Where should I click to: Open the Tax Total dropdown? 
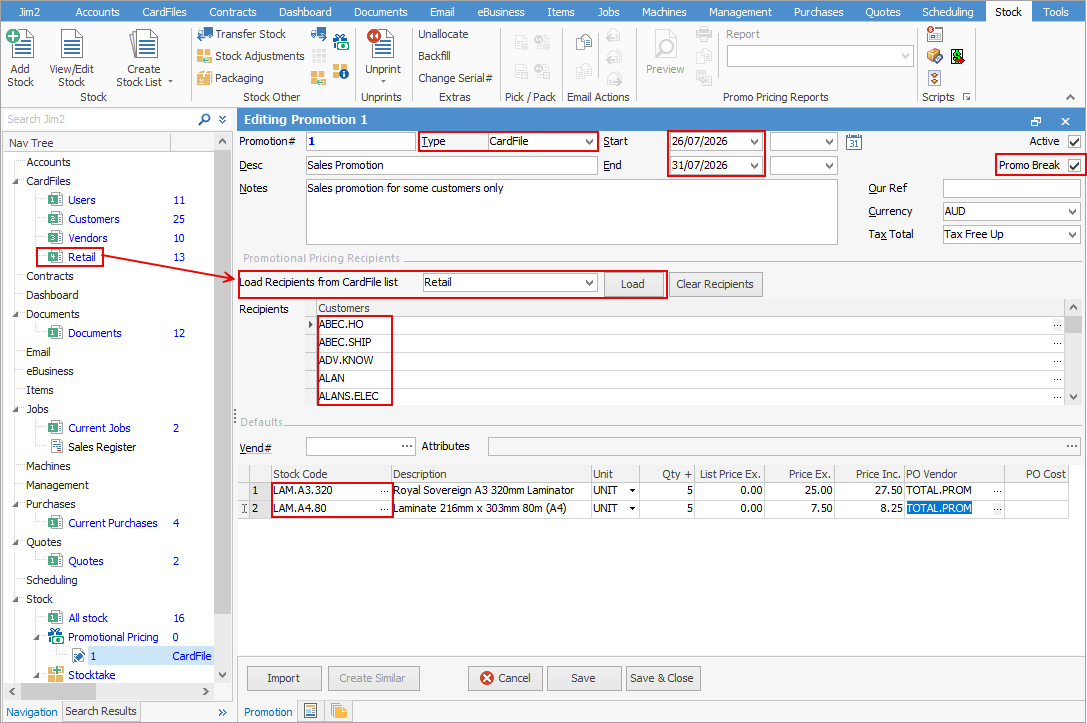coord(1011,234)
